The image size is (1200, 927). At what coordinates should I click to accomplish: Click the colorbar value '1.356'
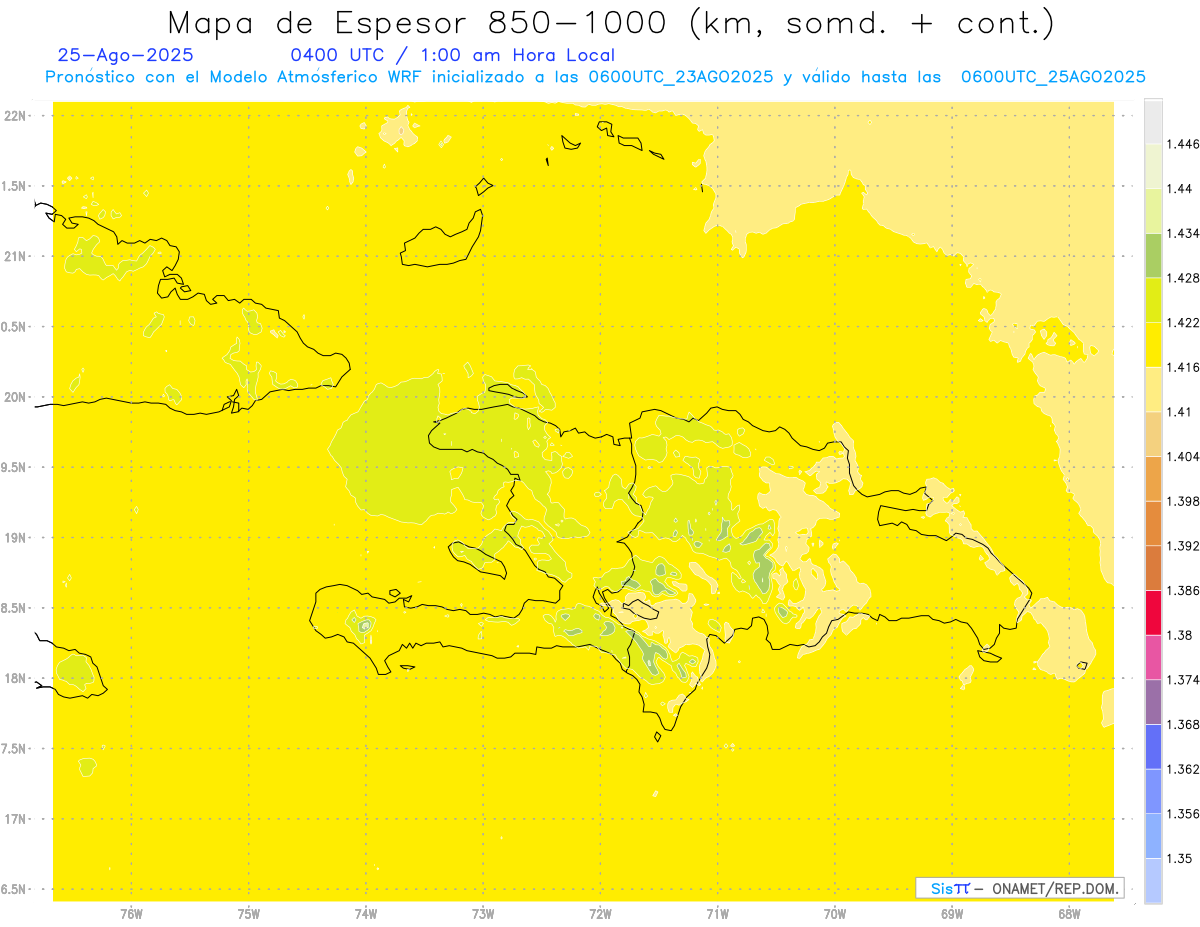[1183, 814]
